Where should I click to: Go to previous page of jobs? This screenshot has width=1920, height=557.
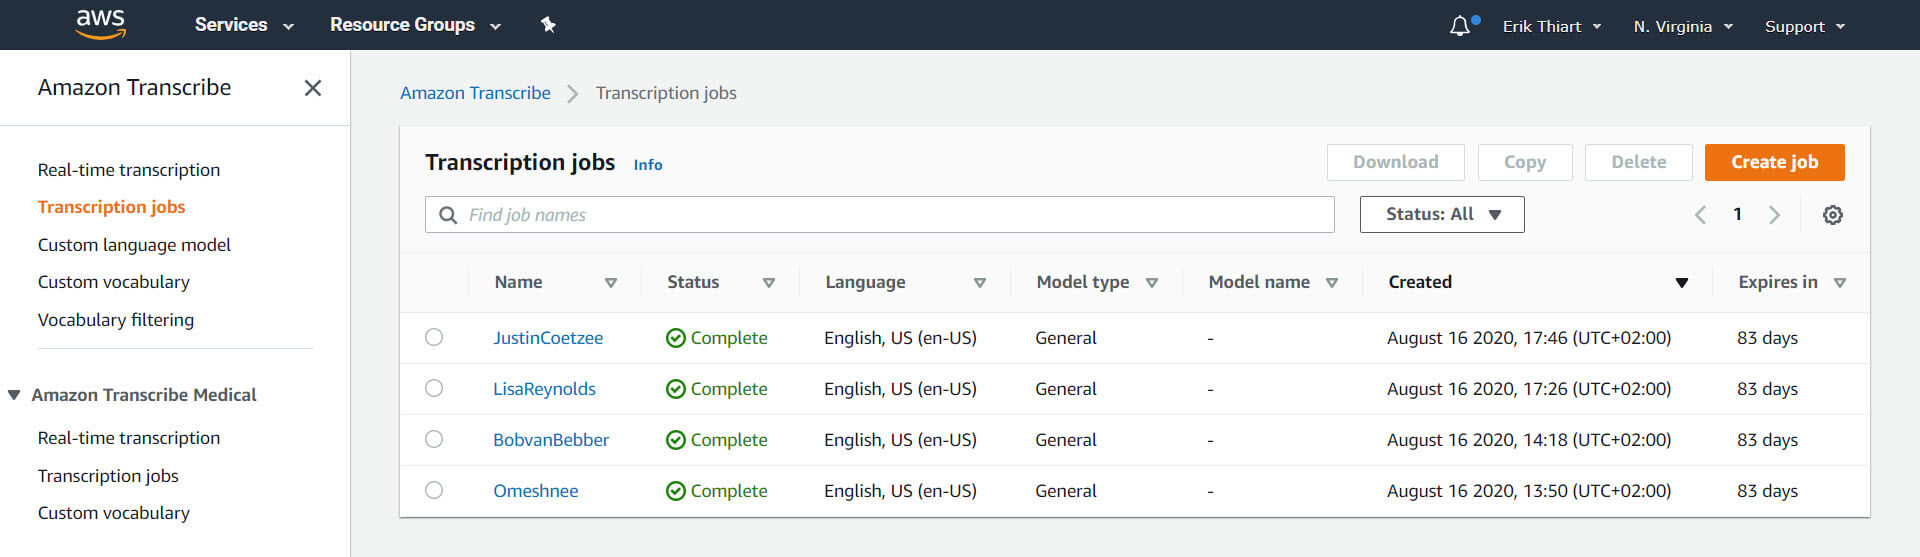[x=1700, y=215]
